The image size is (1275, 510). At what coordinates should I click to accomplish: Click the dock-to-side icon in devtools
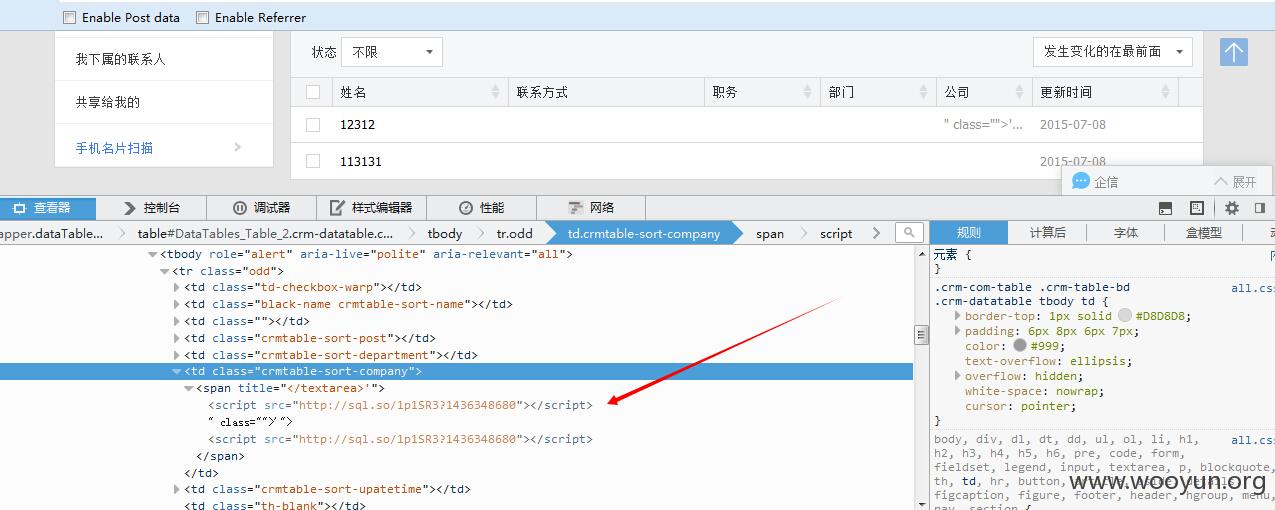click(1260, 208)
